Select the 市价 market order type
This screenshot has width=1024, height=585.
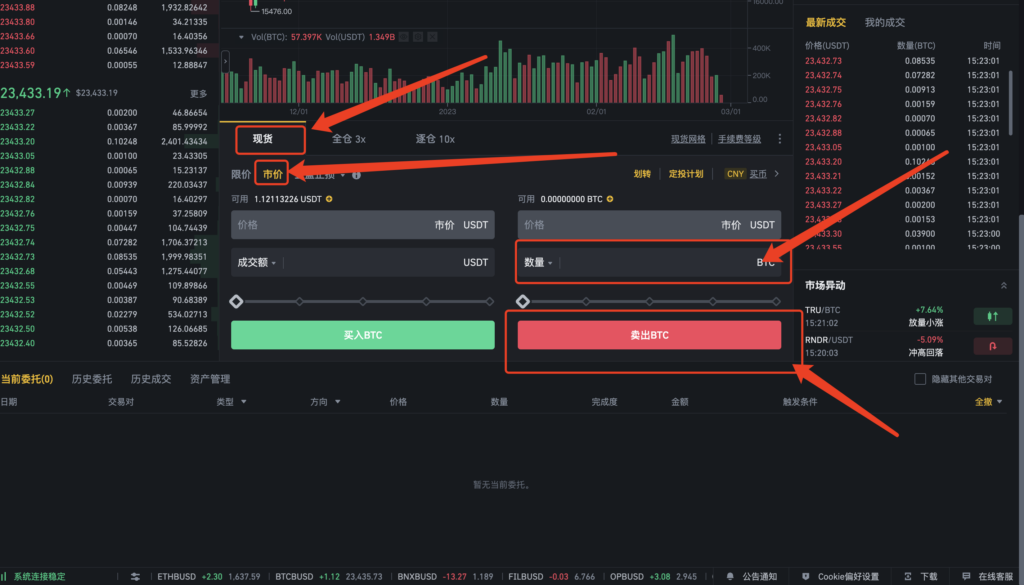[272, 174]
